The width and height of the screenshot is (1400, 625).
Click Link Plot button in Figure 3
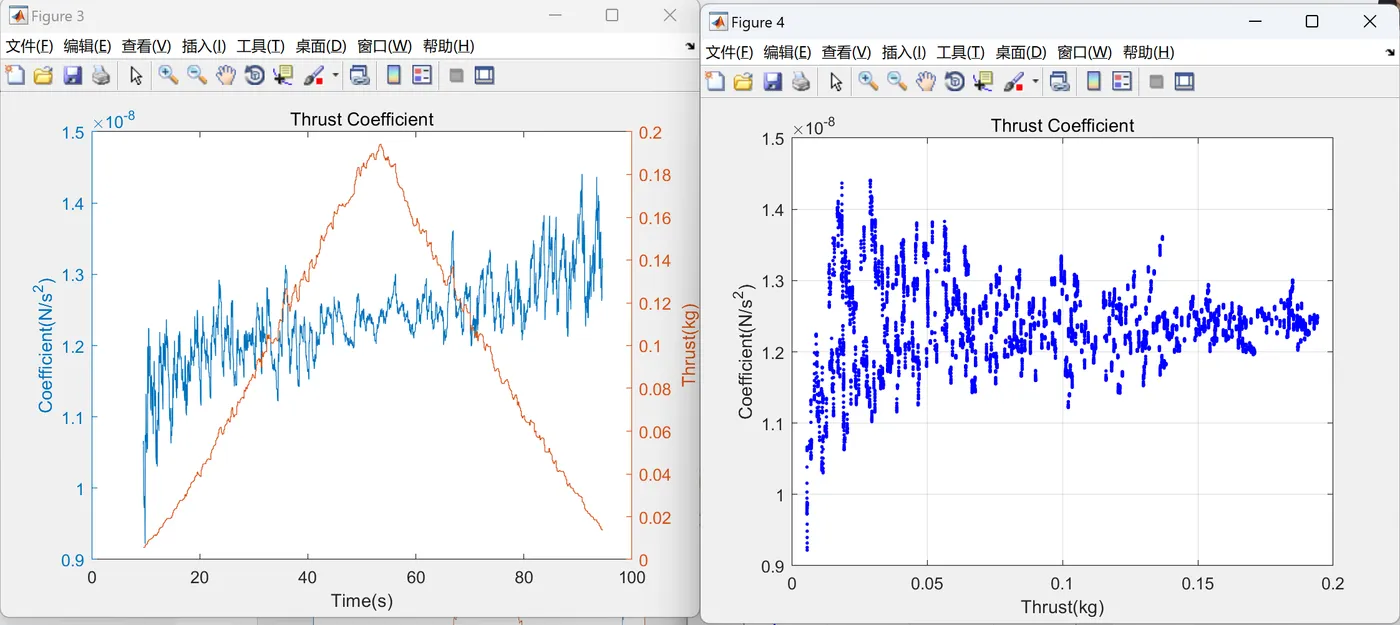pyautogui.click(x=360, y=75)
